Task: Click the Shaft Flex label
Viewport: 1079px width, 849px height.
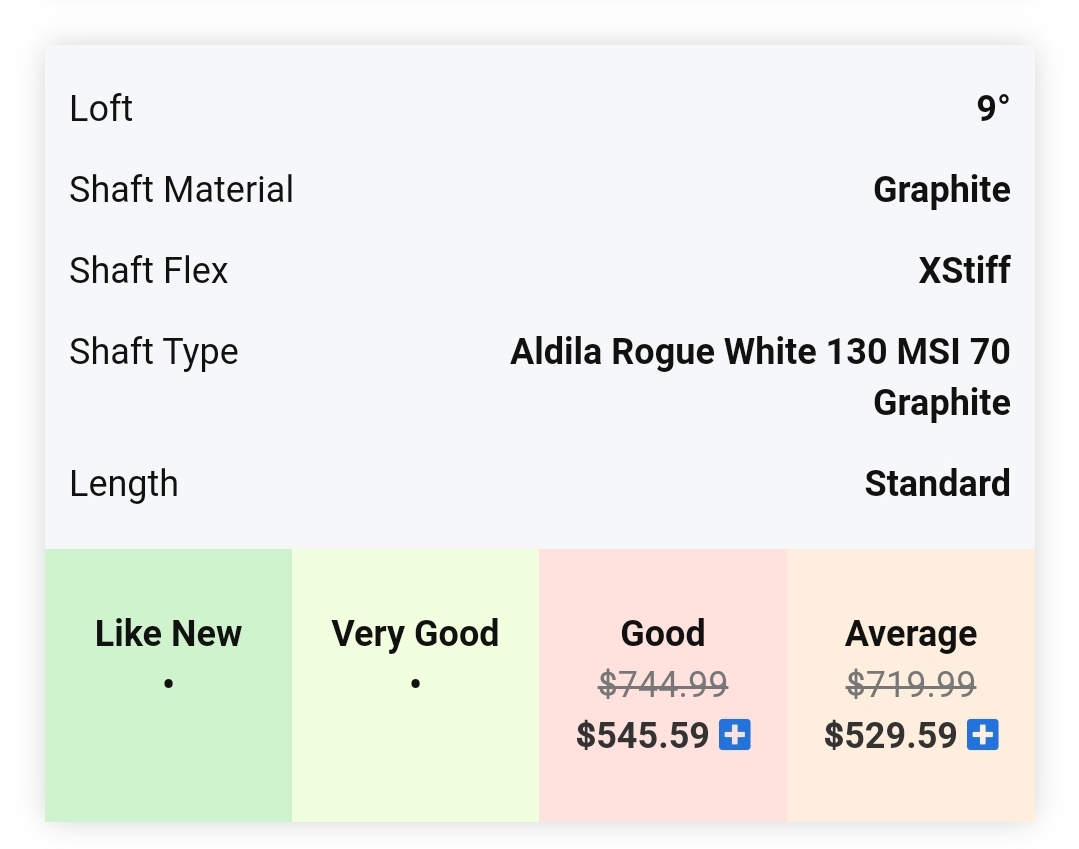Action: (x=149, y=271)
